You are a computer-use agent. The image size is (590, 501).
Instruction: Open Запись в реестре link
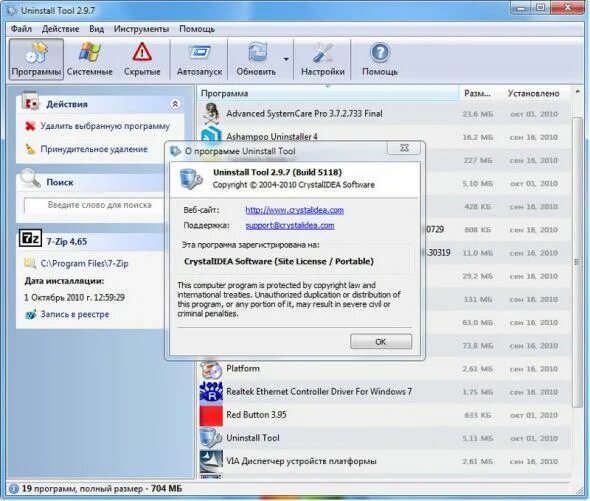pyautogui.click(x=75, y=314)
